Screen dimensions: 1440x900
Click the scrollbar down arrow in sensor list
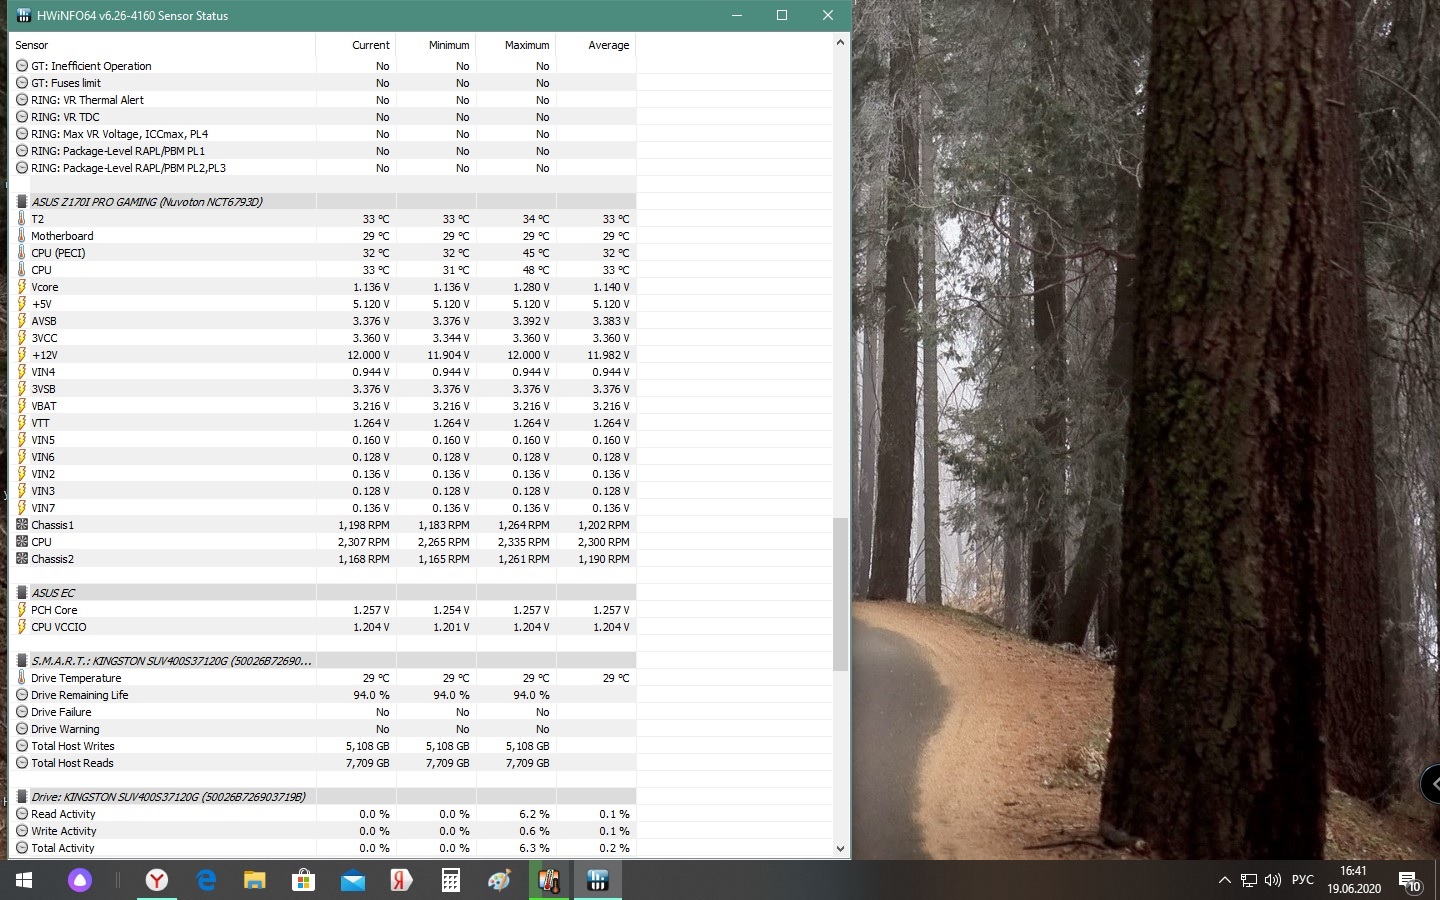[x=840, y=849]
